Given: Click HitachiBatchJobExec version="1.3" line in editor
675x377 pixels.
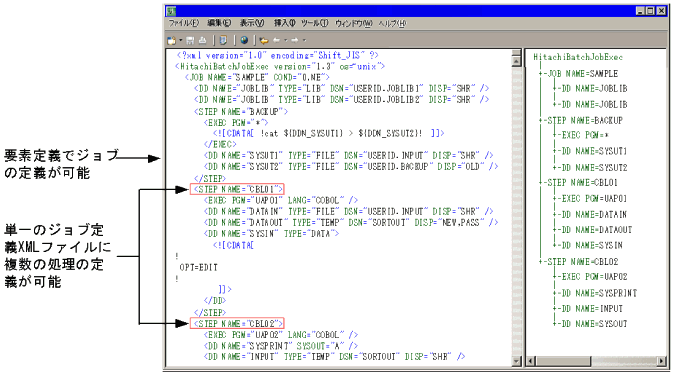Looking at the screenshot, I should pos(280,66).
